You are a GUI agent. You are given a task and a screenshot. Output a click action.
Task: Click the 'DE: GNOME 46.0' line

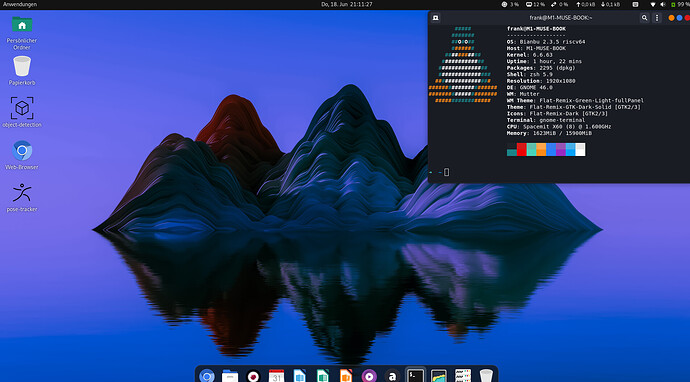tap(530, 88)
